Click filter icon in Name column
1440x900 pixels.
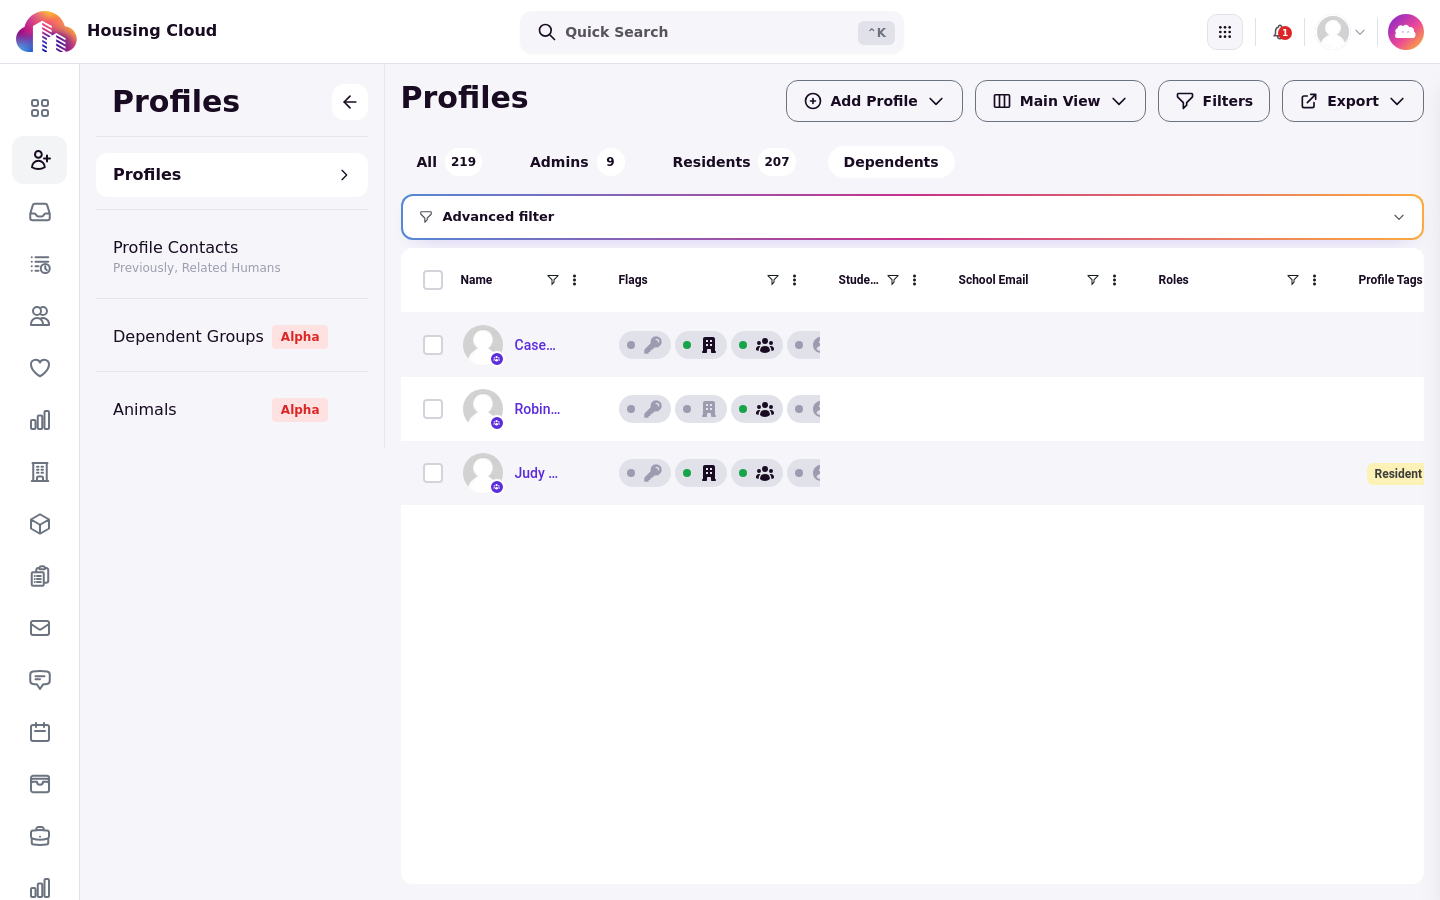point(552,280)
